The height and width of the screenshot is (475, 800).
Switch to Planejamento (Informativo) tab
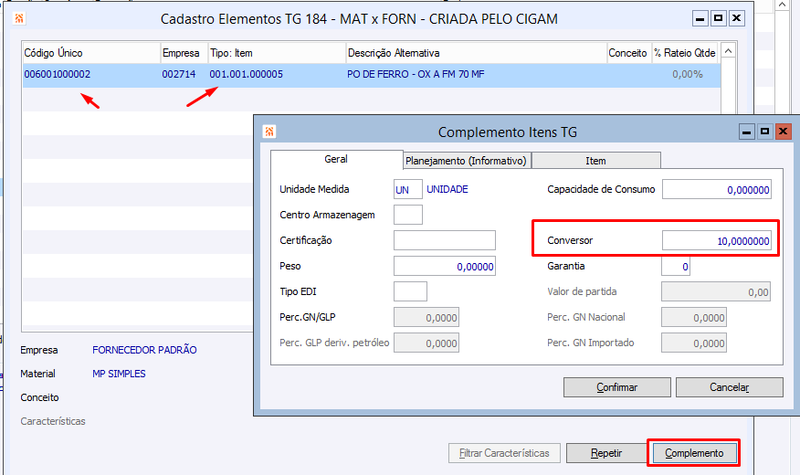point(466,161)
